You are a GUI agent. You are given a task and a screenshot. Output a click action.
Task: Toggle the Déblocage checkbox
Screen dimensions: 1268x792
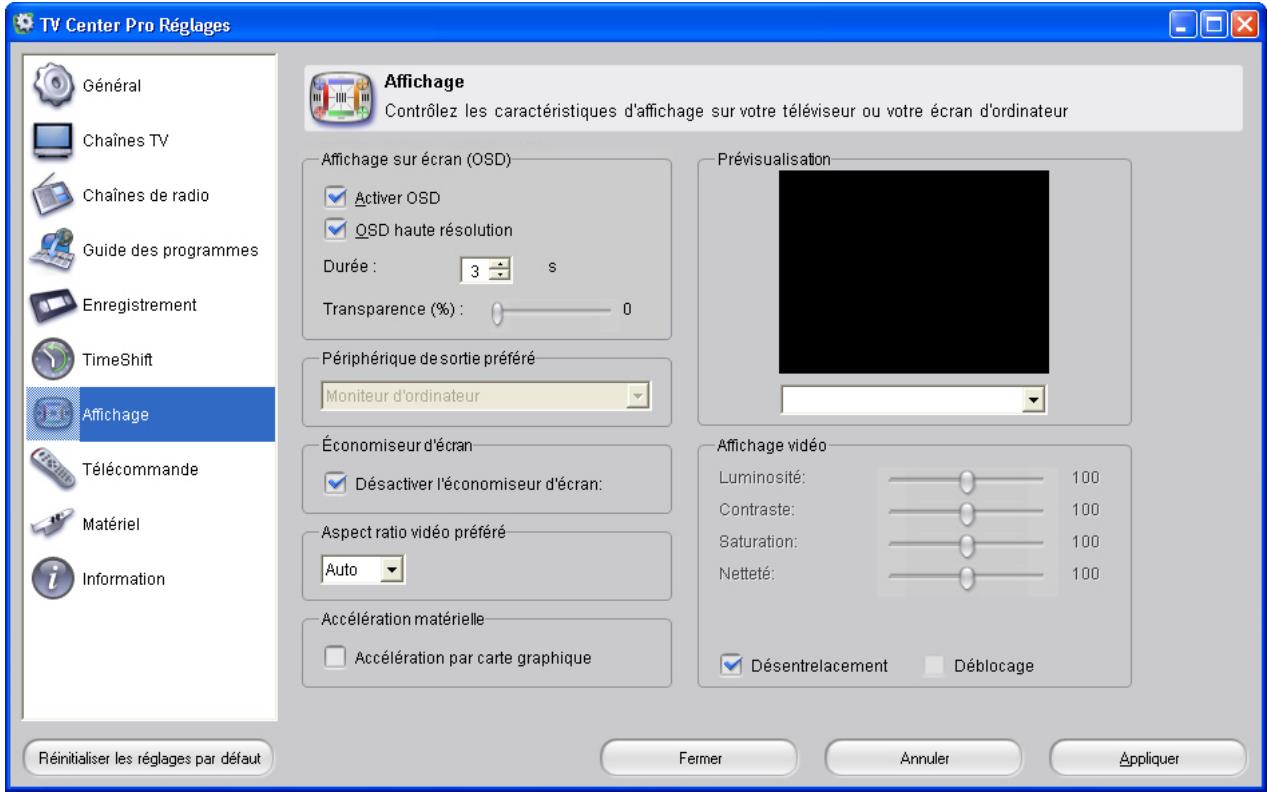[934, 665]
